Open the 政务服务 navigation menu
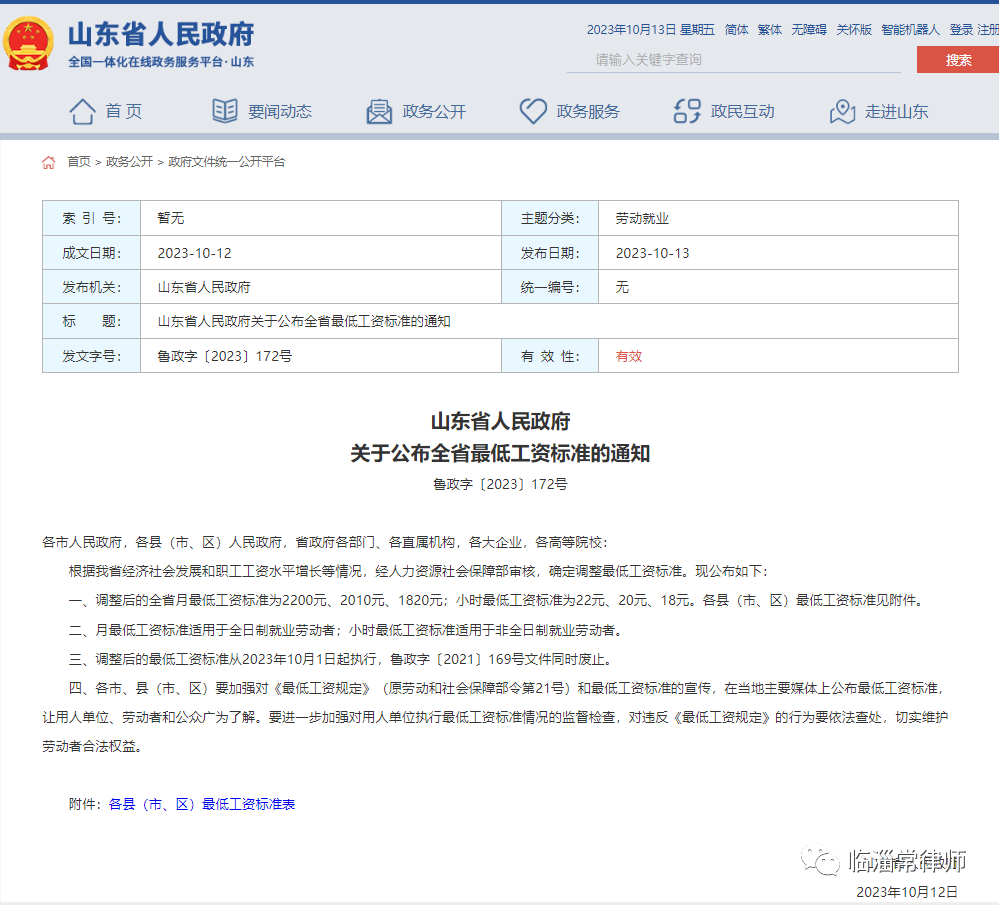 point(588,112)
